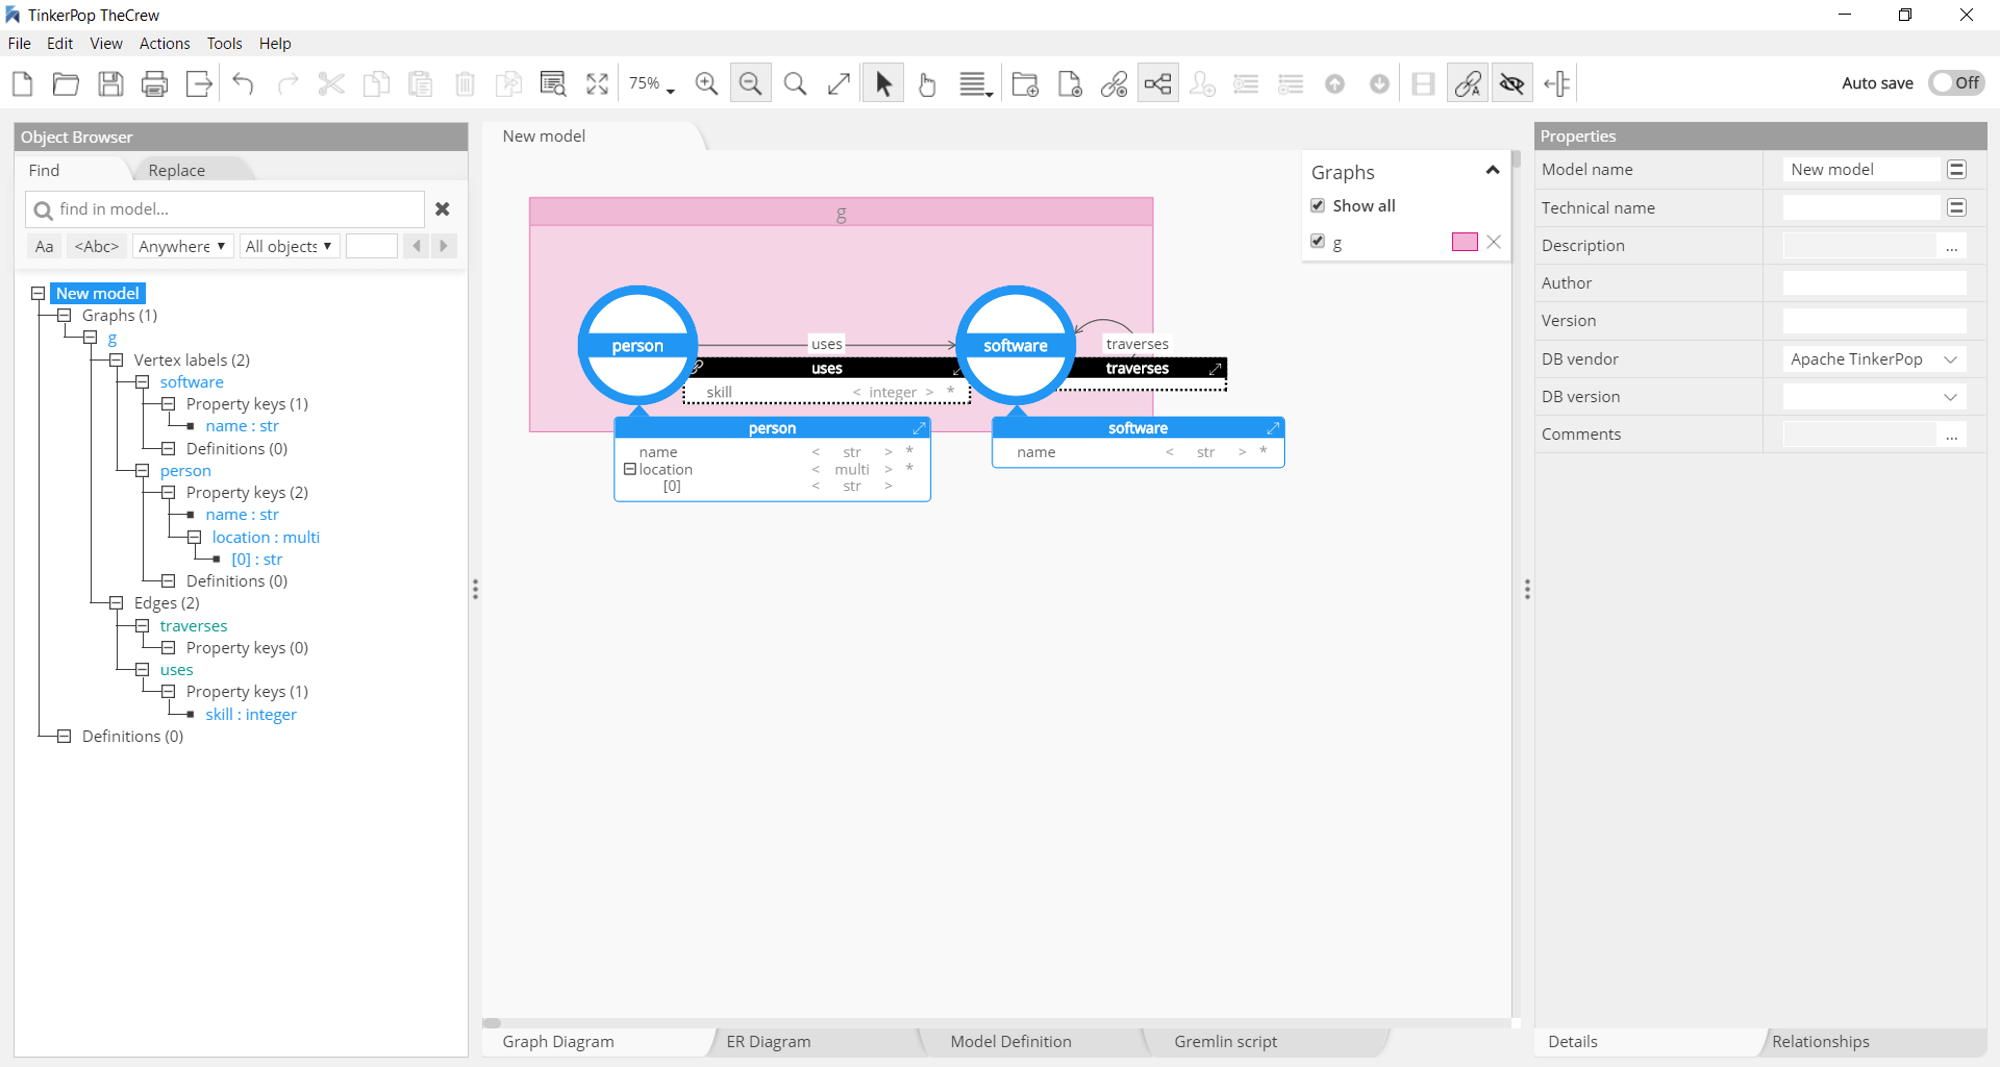
Task: Open the Model Definition tab
Action: 1010,1041
